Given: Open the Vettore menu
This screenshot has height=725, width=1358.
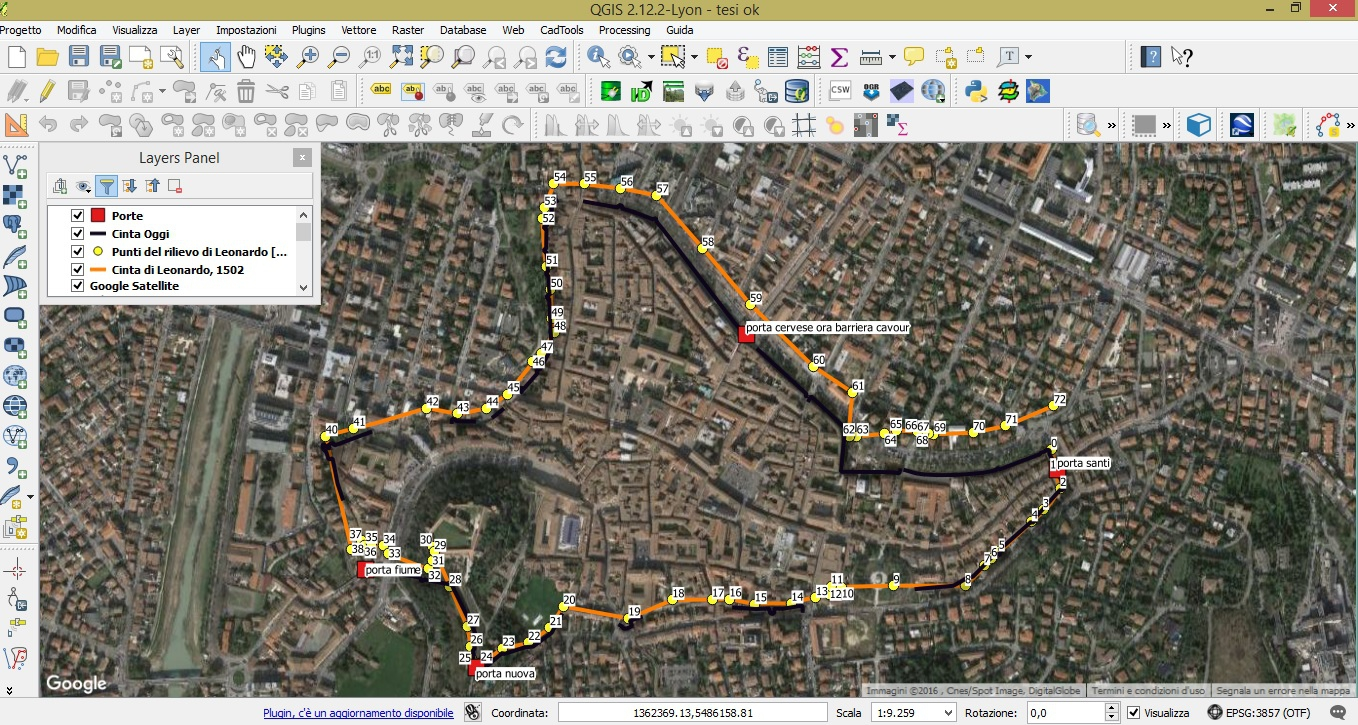Looking at the screenshot, I should point(359,30).
